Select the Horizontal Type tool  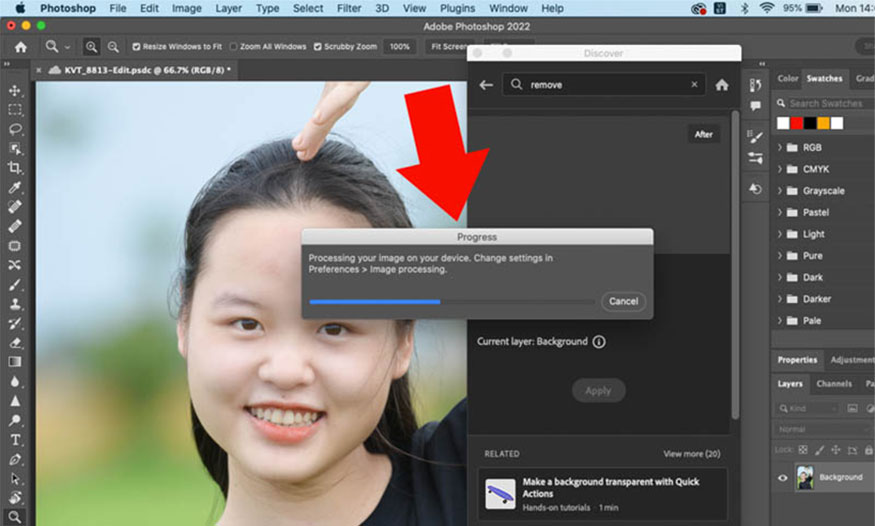coord(15,440)
